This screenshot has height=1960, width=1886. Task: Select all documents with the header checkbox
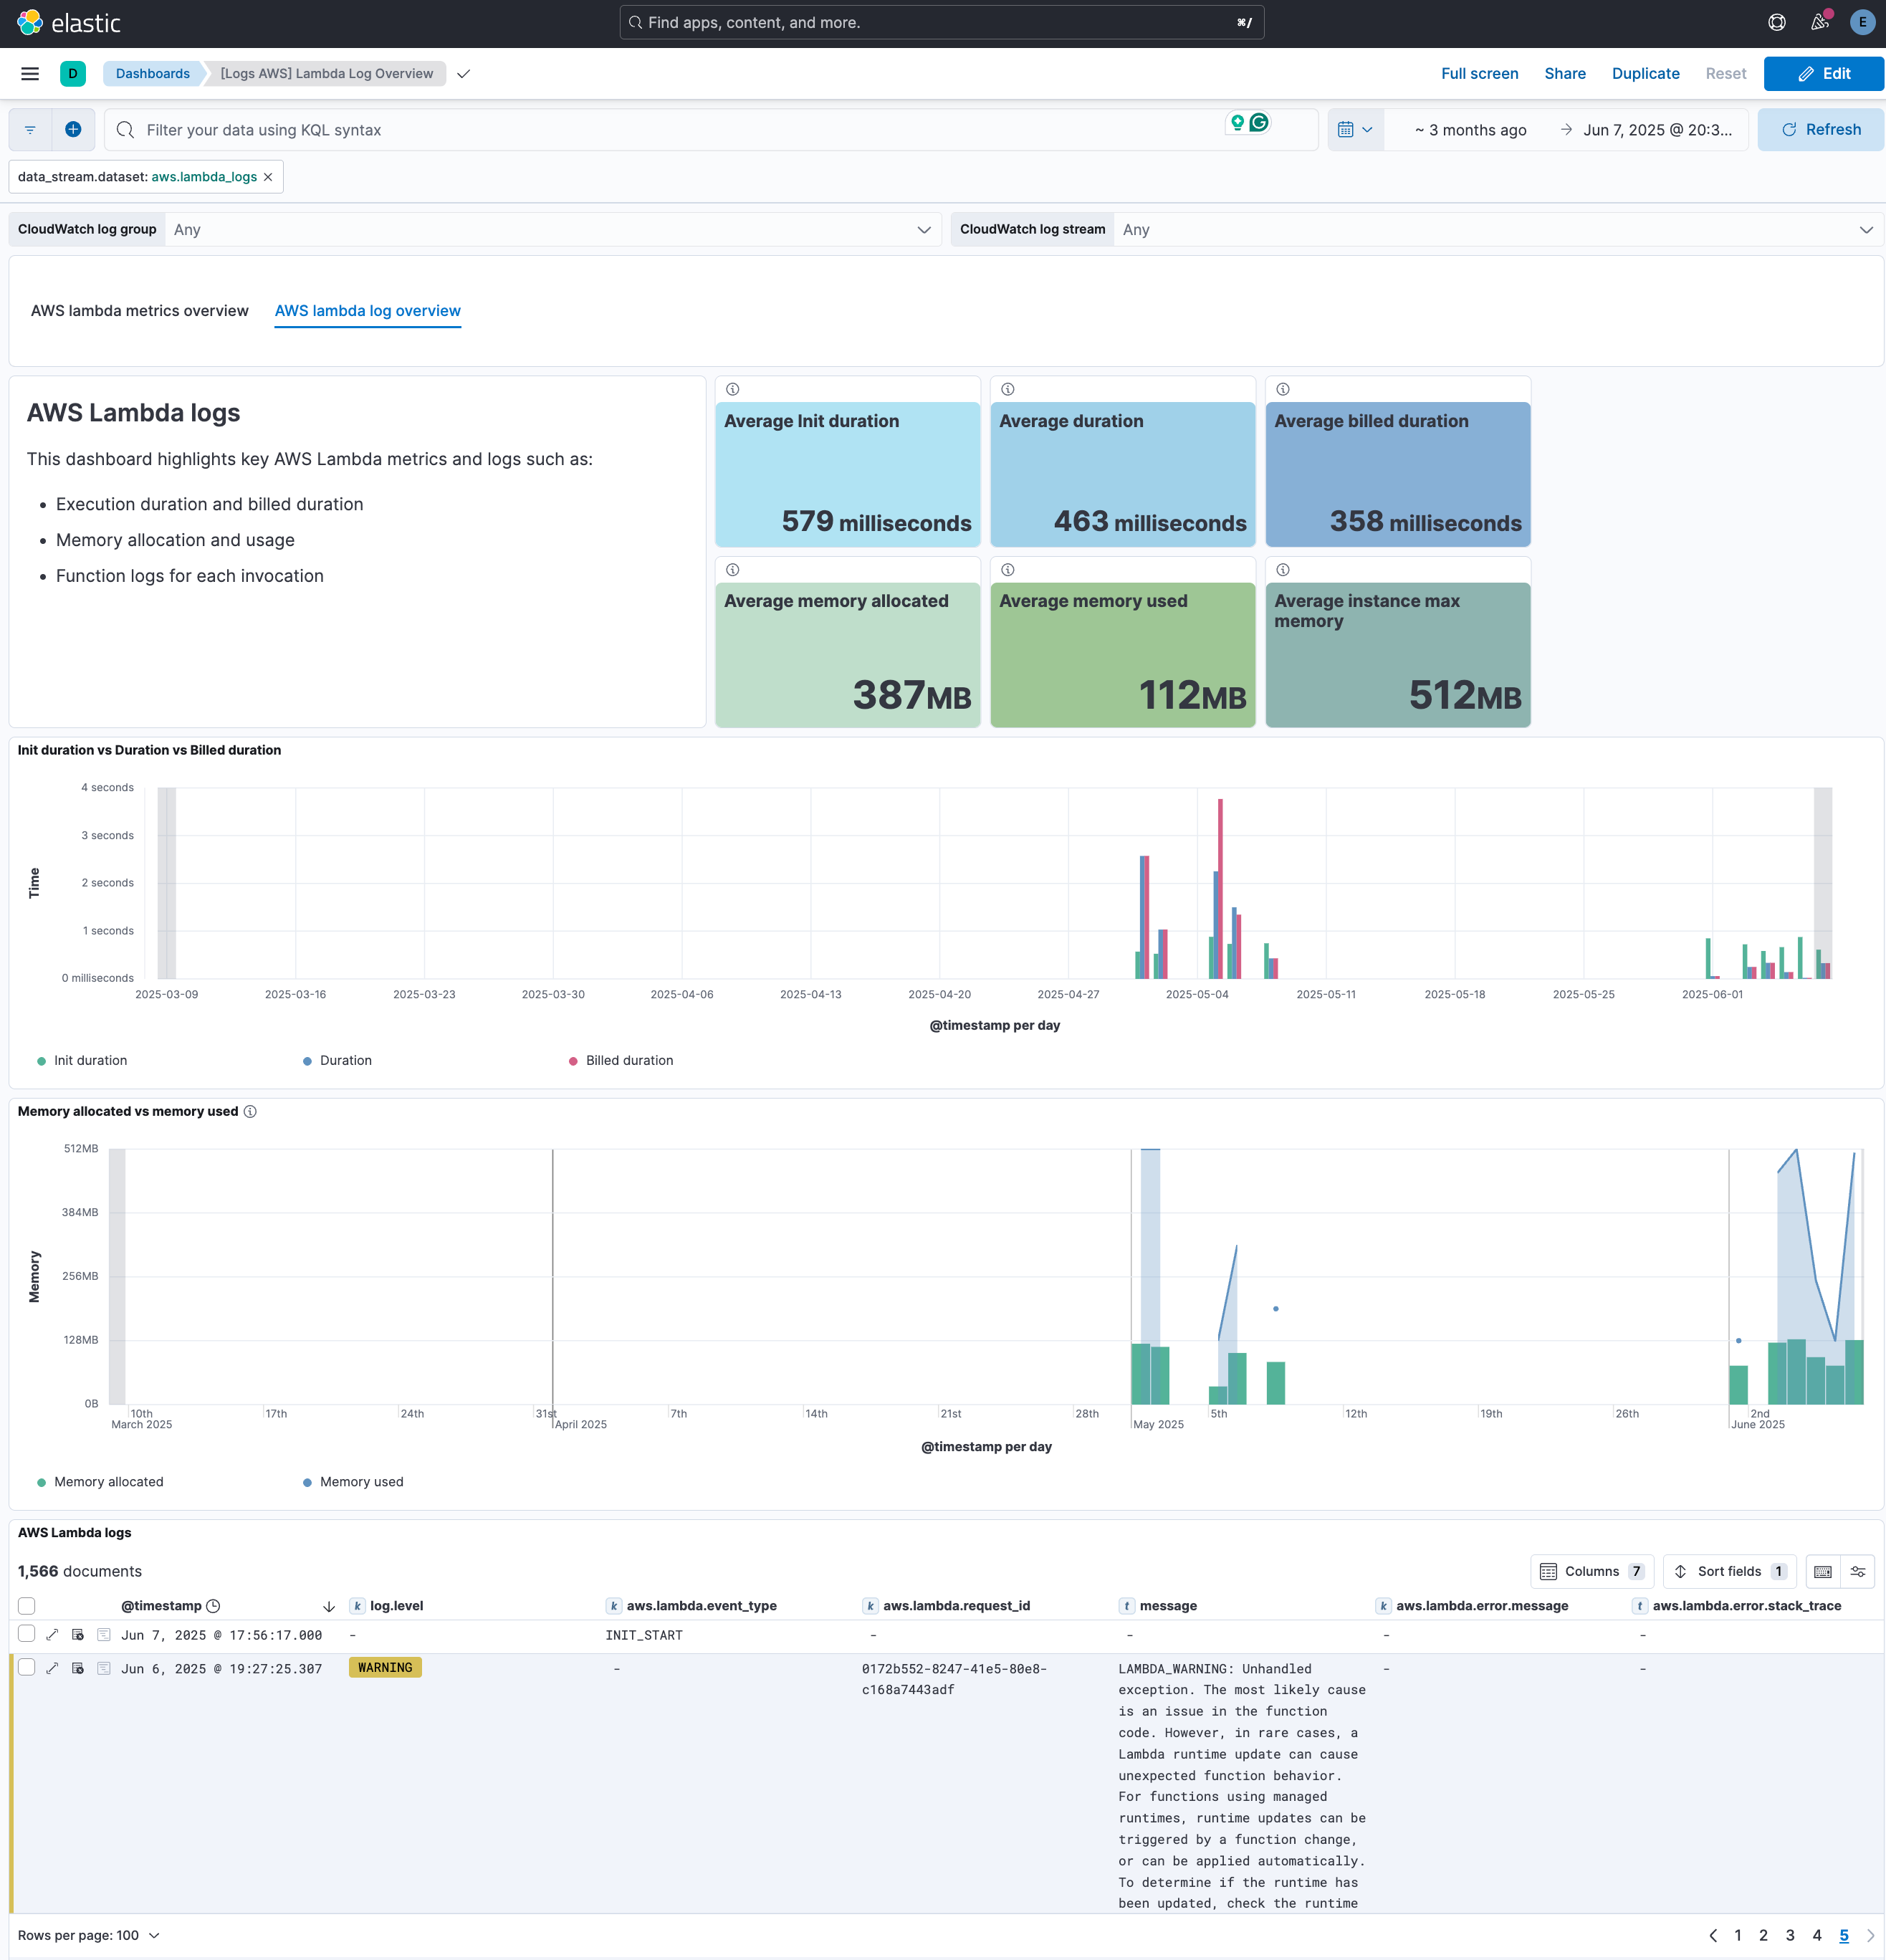point(27,1605)
